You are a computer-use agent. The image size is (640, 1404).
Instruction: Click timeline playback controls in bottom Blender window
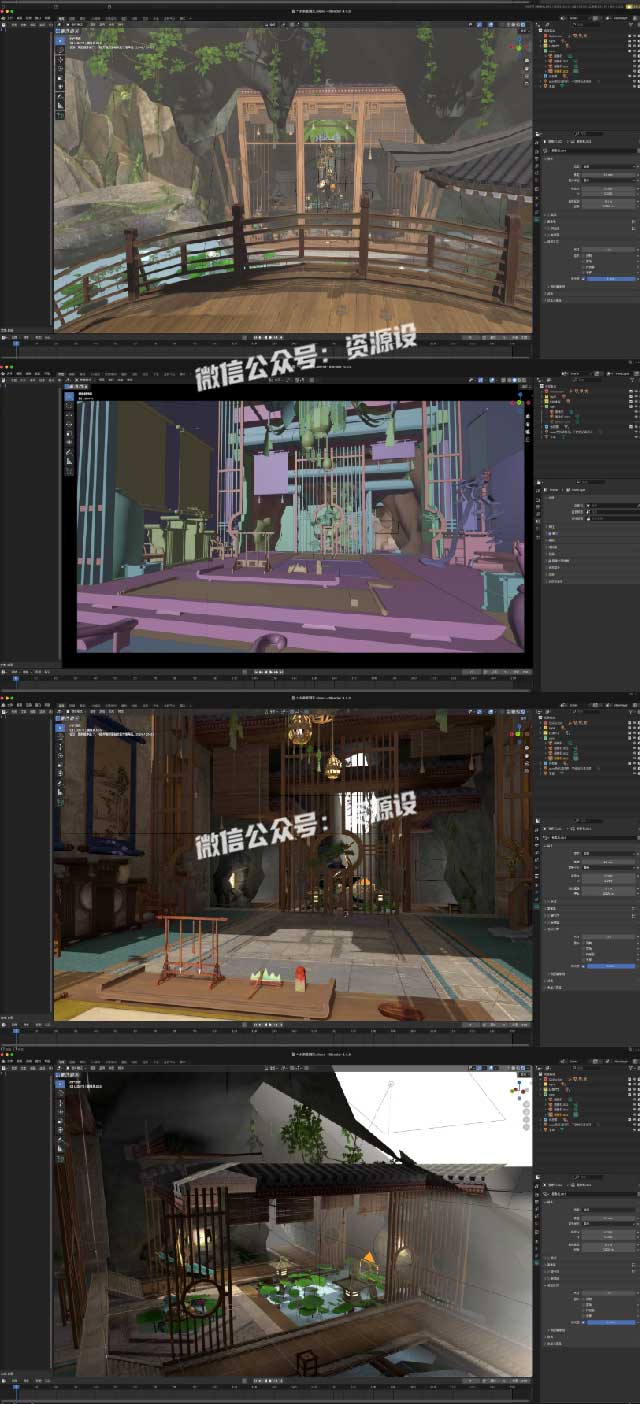click(x=268, y=1381)
